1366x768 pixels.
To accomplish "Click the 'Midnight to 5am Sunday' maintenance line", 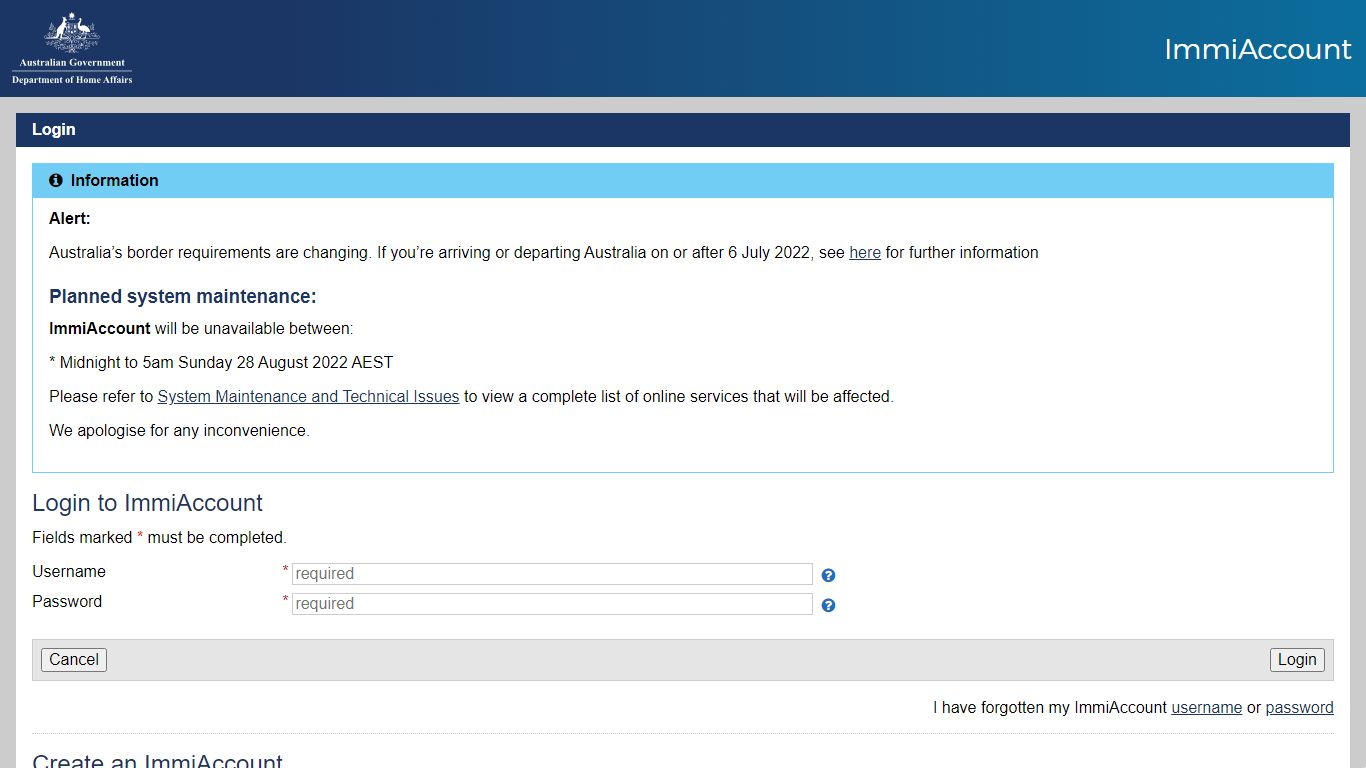I will click(221, 362).
